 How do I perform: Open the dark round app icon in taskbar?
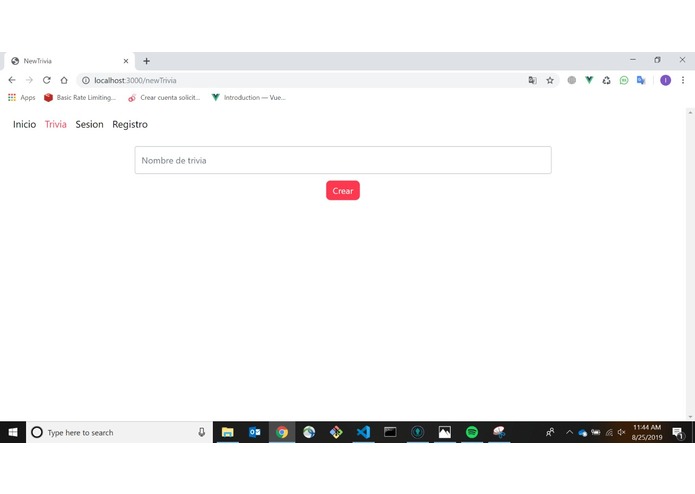pos(418,432)
